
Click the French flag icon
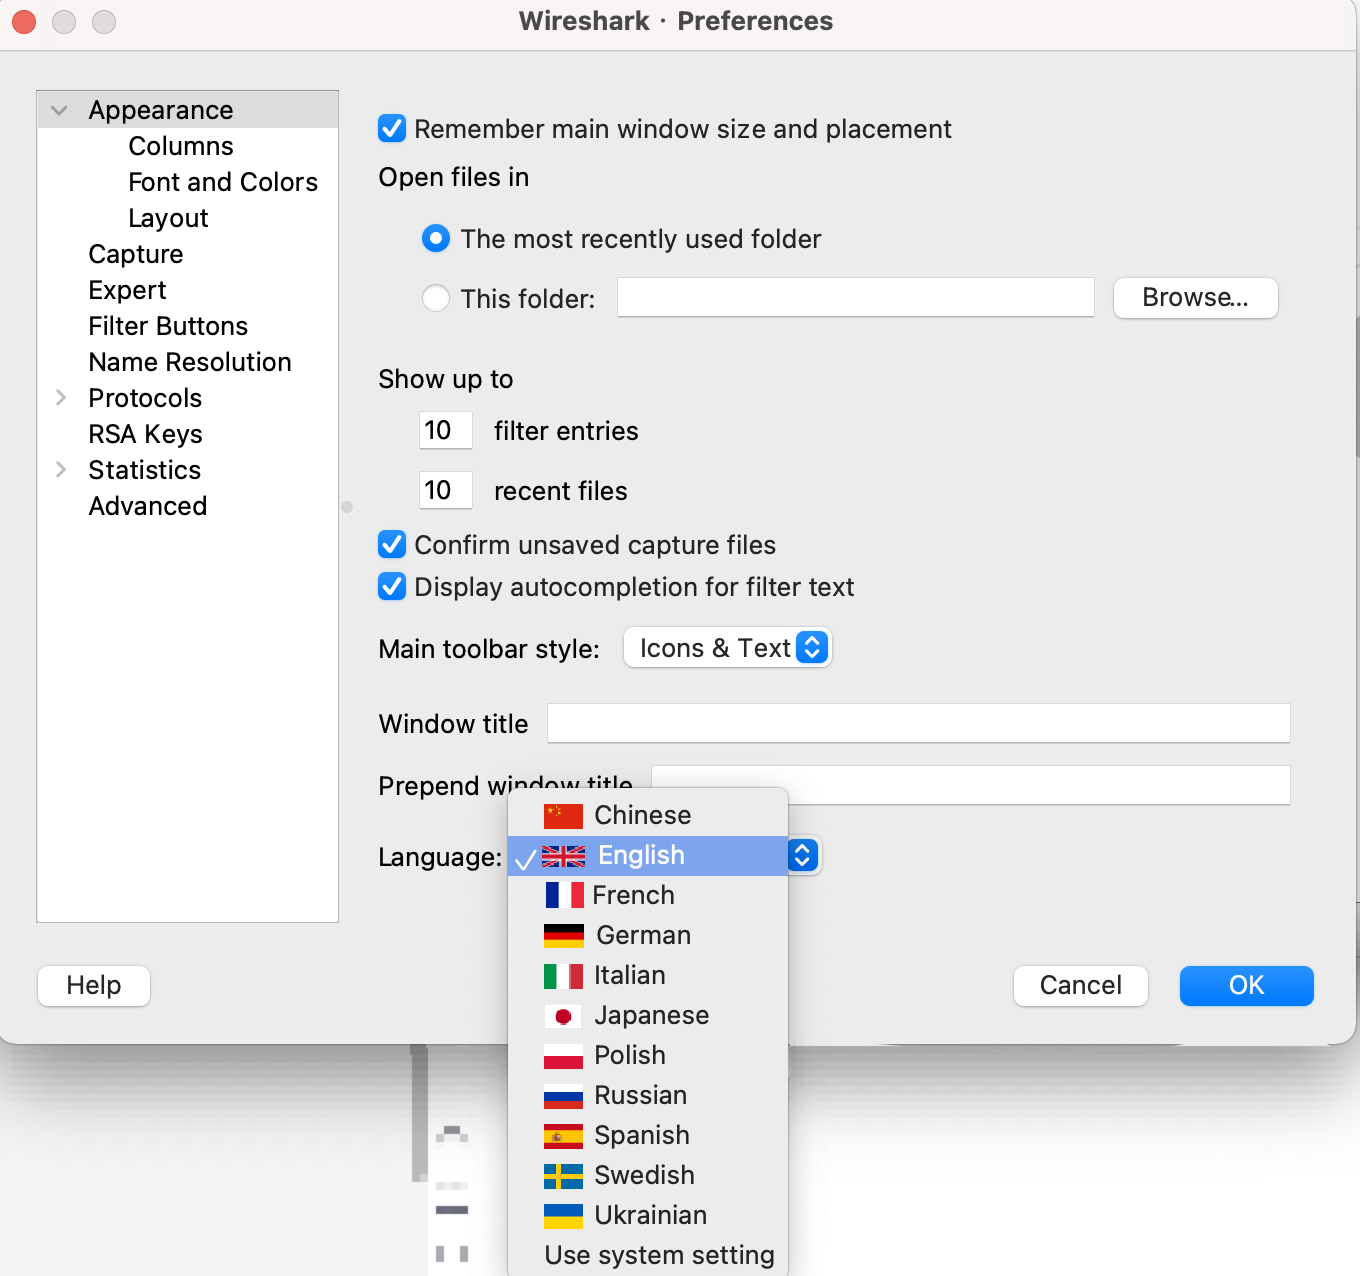[x=564, y=895]
